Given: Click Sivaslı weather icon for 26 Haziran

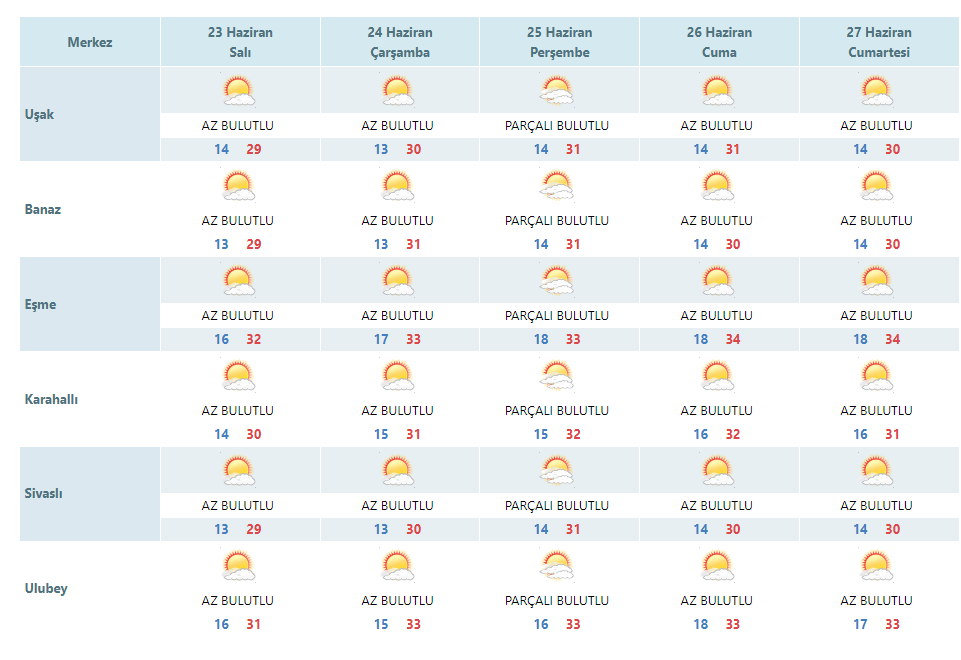Looking at the screenshot, I should pyautogui.click(x=717, y=471).
